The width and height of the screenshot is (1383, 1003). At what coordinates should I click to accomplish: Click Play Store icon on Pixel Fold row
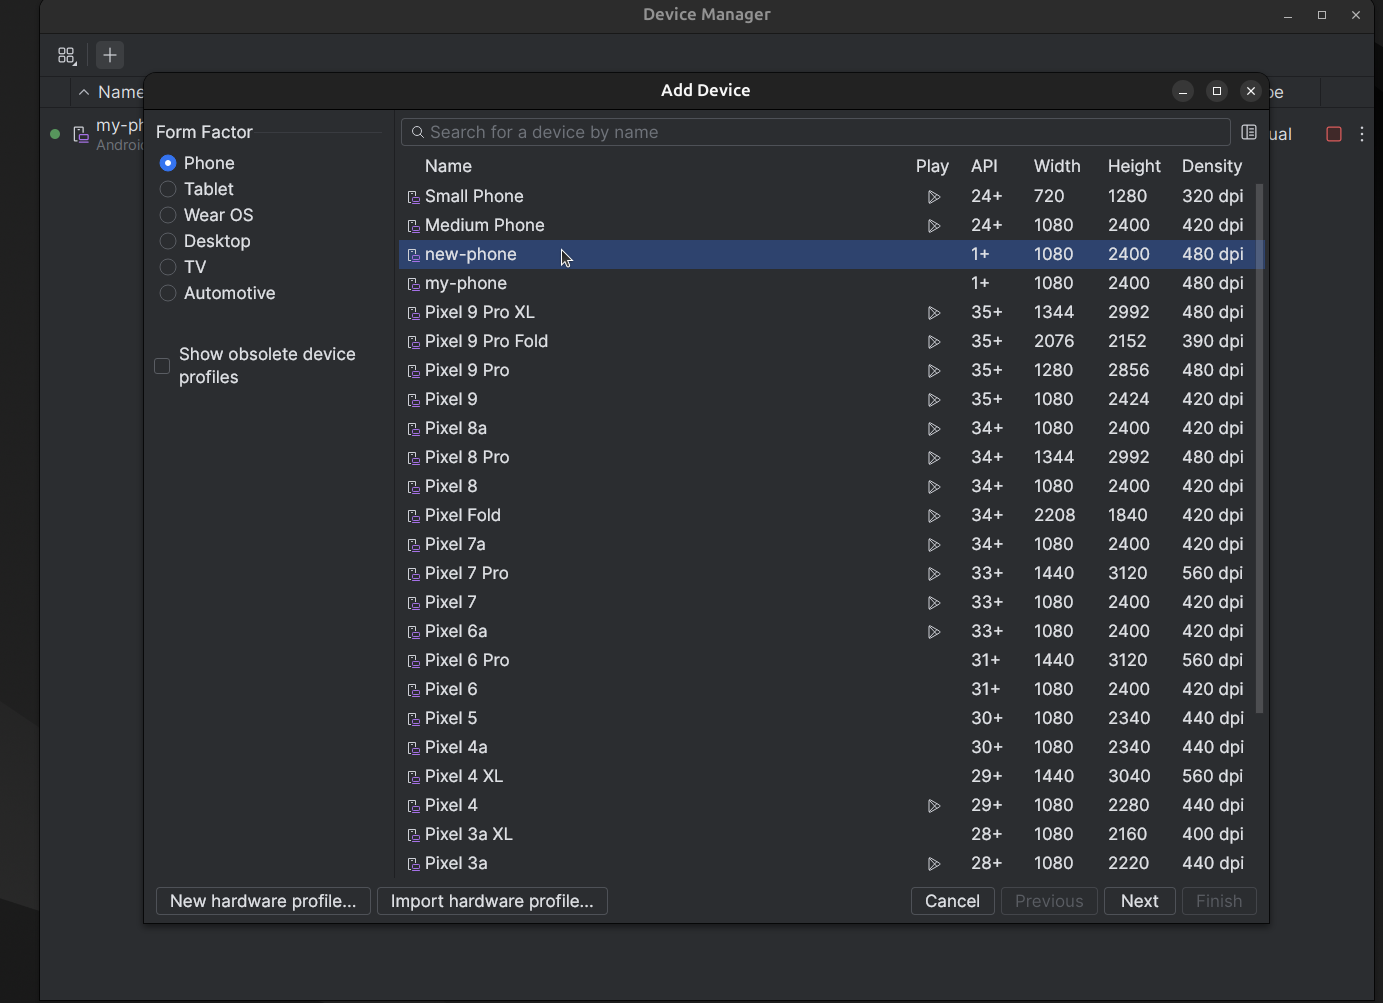[933, 516]
